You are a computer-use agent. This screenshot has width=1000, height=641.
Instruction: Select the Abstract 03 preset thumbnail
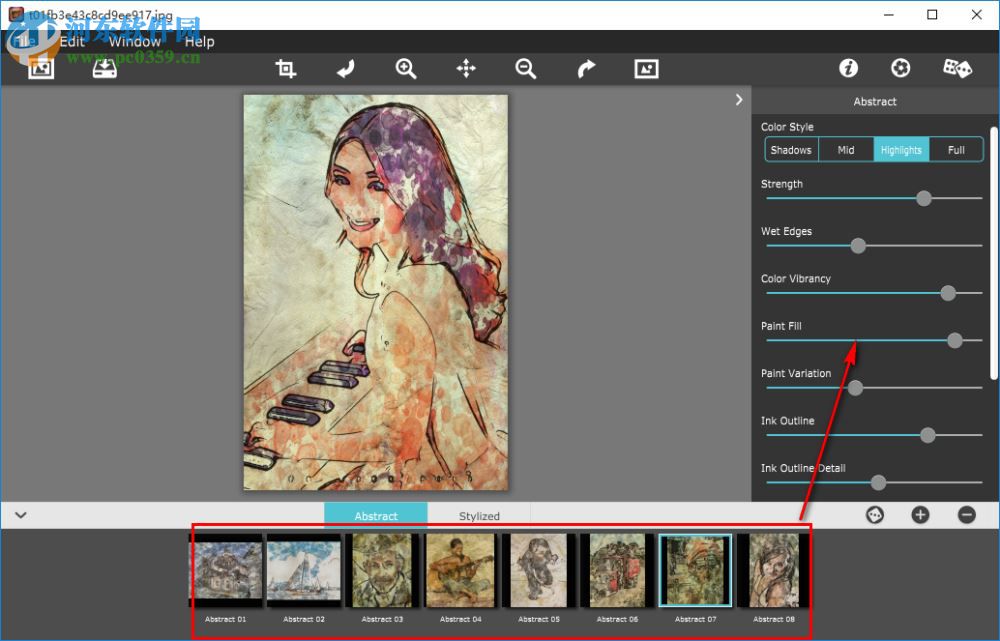point(382,570)
